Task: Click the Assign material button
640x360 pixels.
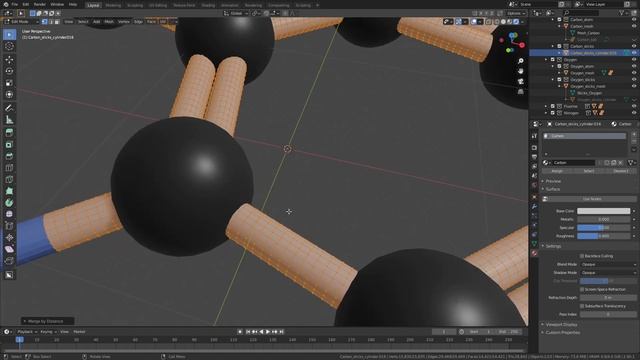Action: point(557,171)
